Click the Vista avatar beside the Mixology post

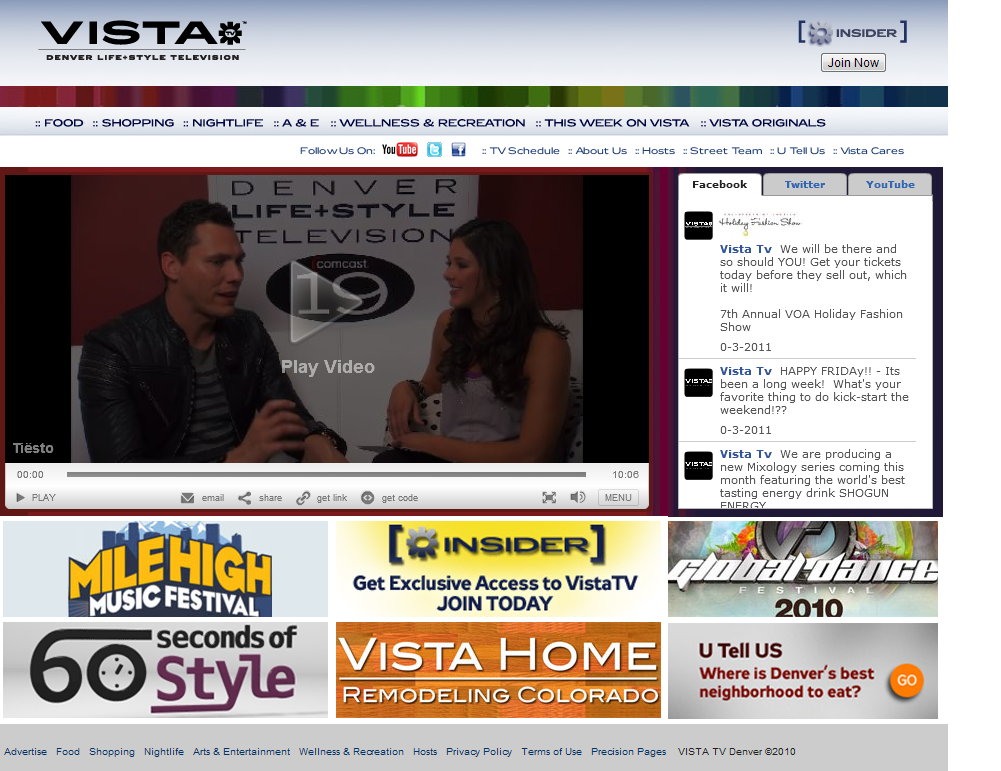tap(698, 465)
